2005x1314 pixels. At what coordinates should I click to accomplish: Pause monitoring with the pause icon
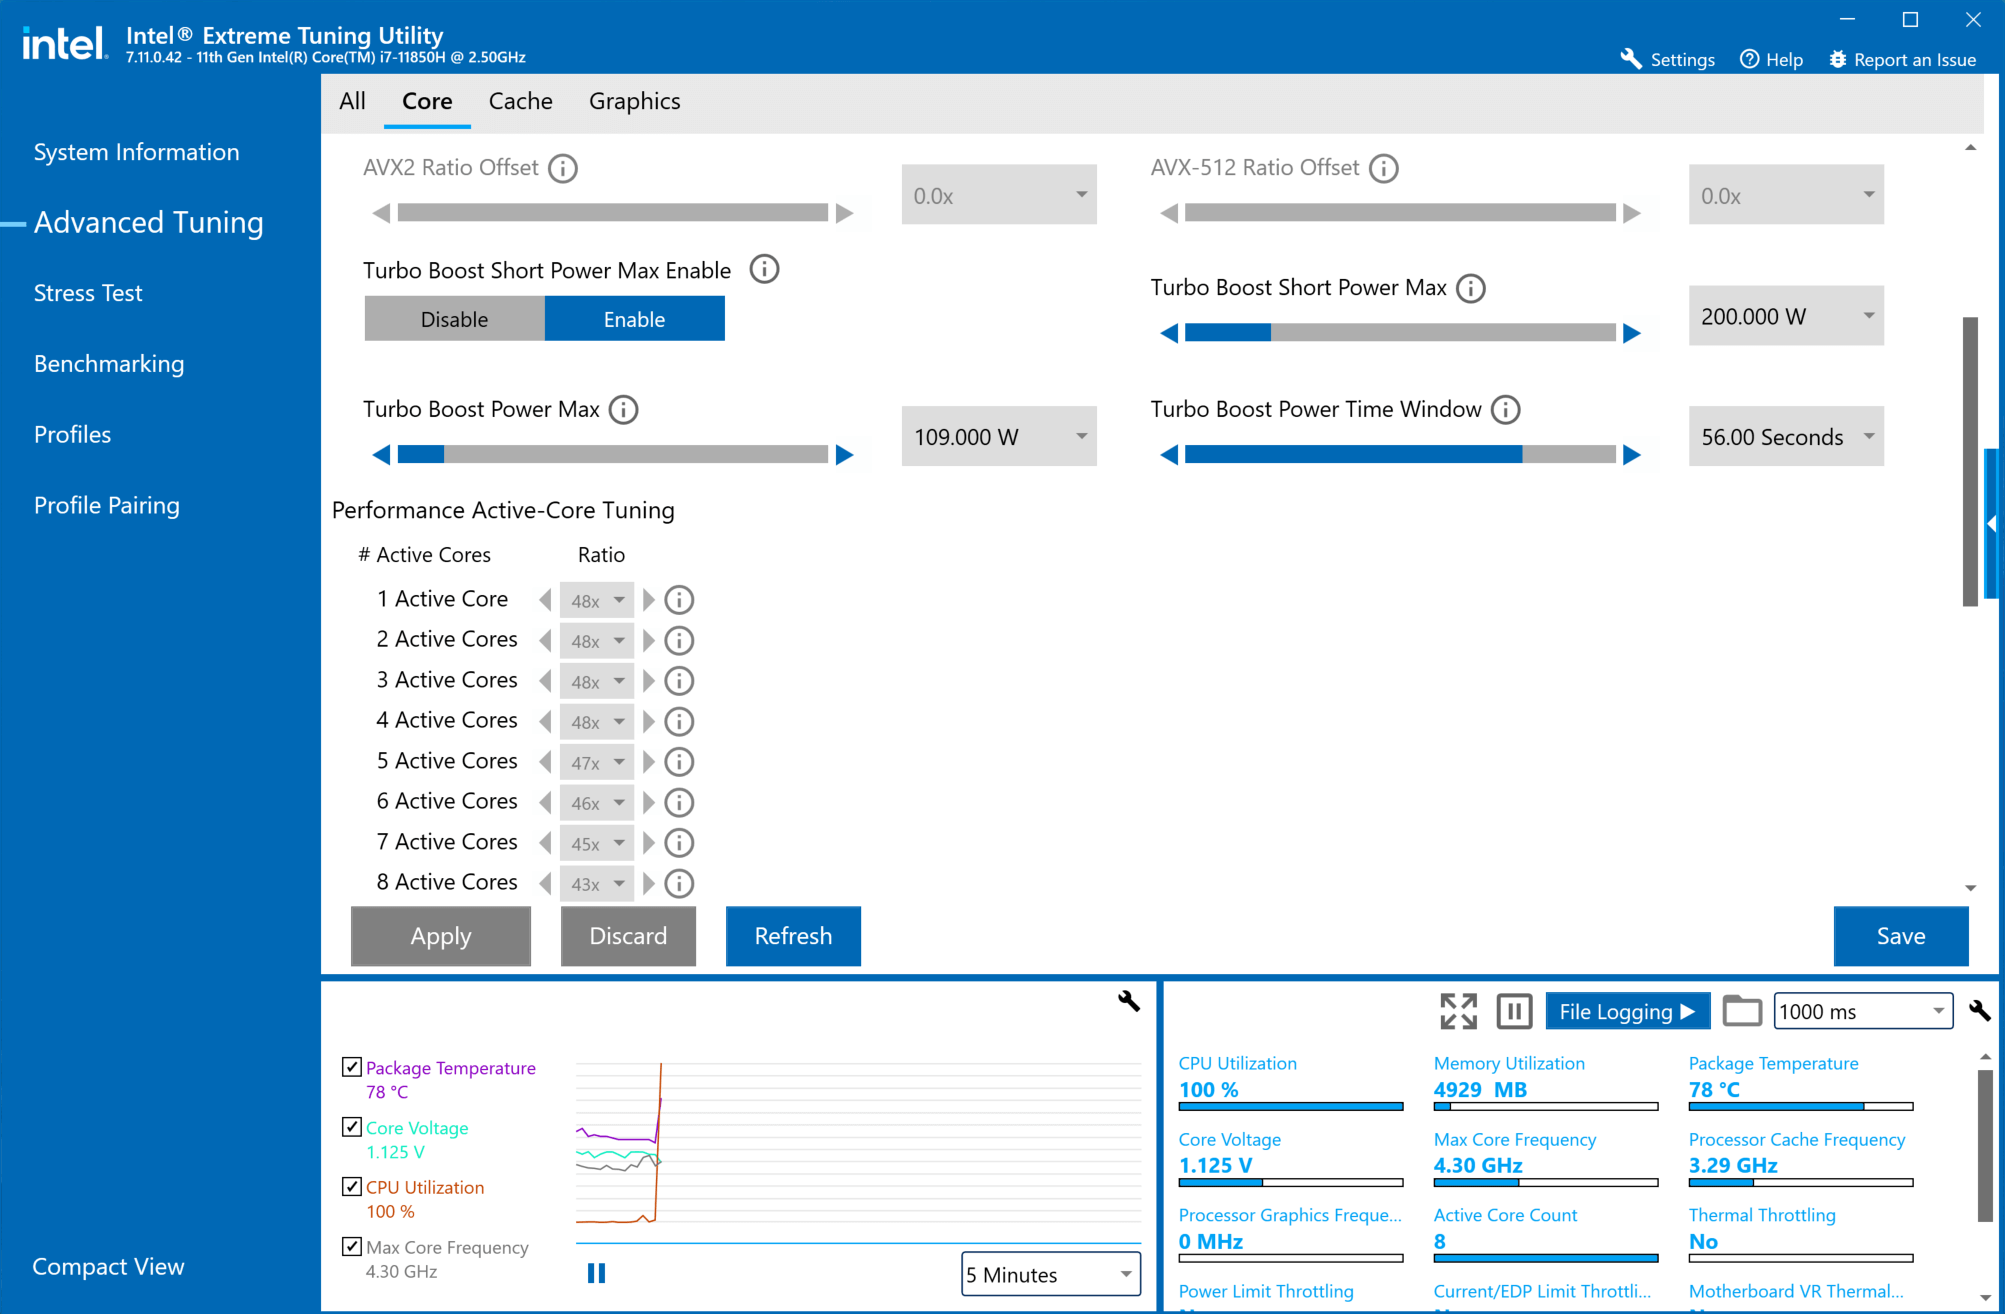1514,1011
